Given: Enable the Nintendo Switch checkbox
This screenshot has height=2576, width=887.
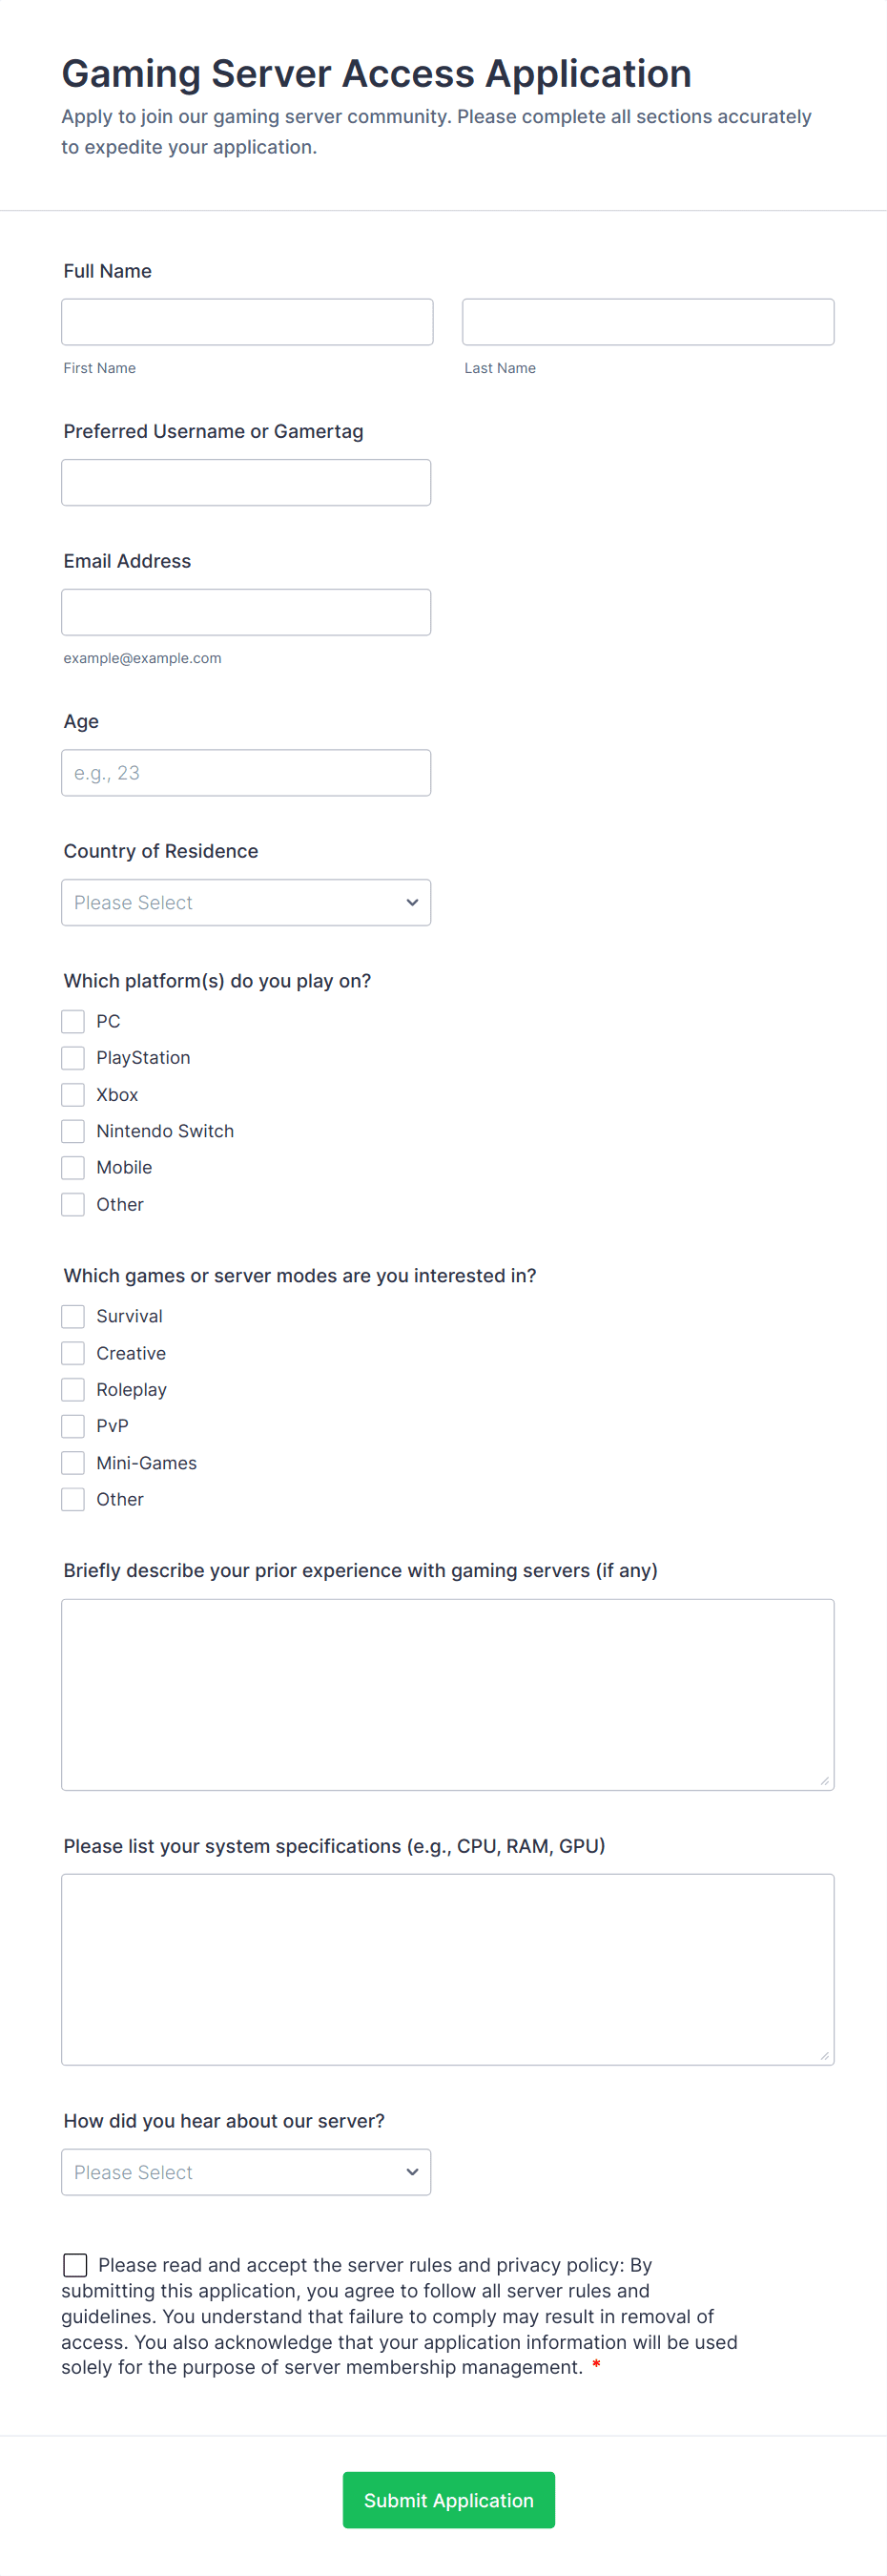Looking at the screenshot, I should [73, 1131].
